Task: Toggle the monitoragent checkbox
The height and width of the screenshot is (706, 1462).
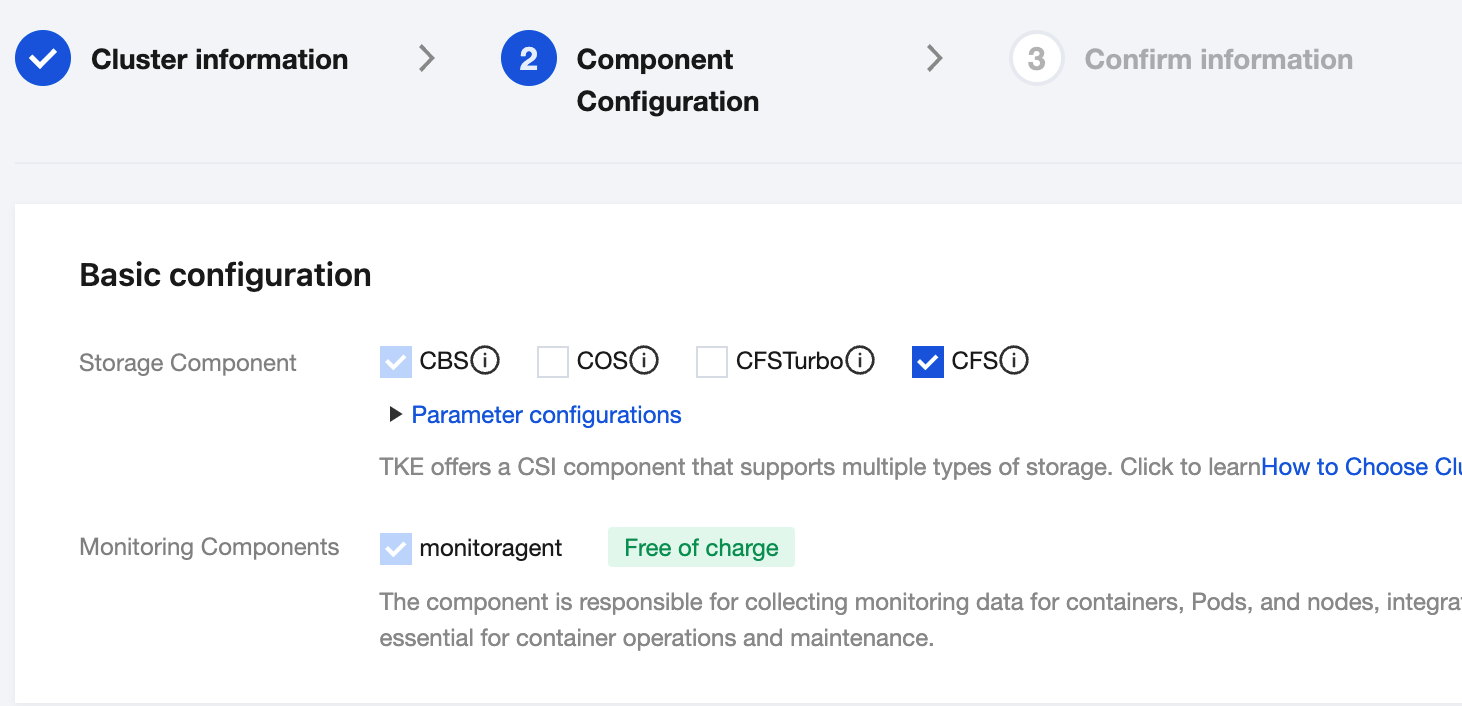Action: coord(396,548)
